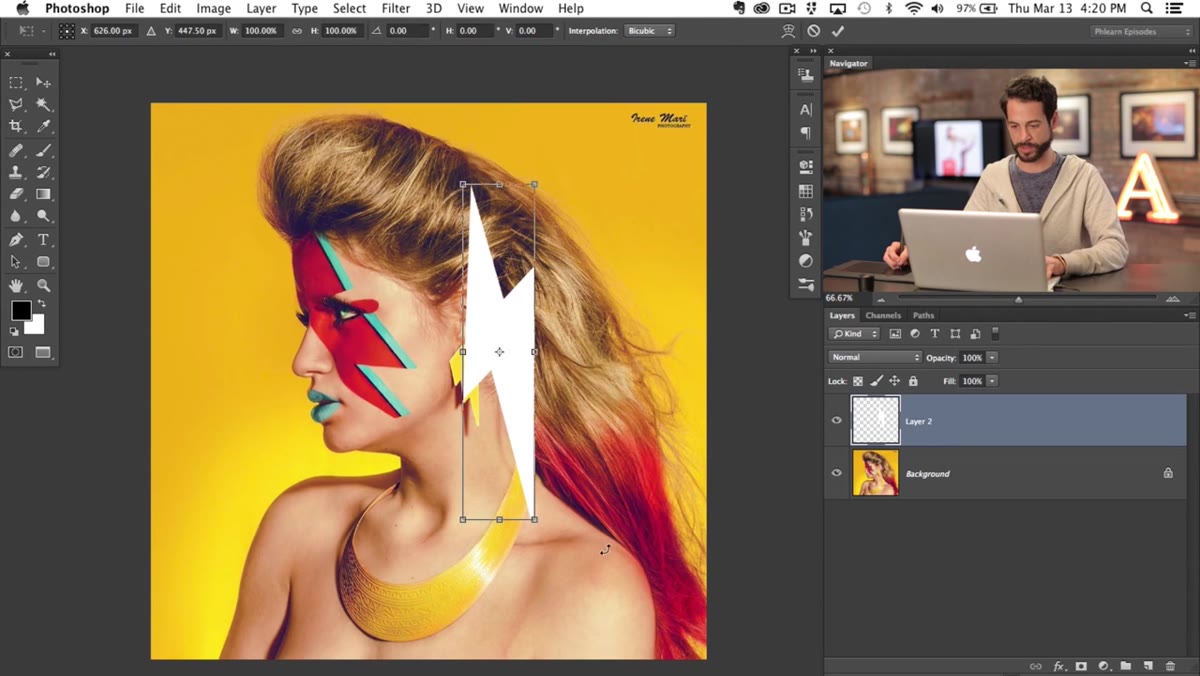The width and height of the screenshot is (1200, 676).
Task: Open the Phlearn Episodes workspace dropdown
Action: 1140,31
